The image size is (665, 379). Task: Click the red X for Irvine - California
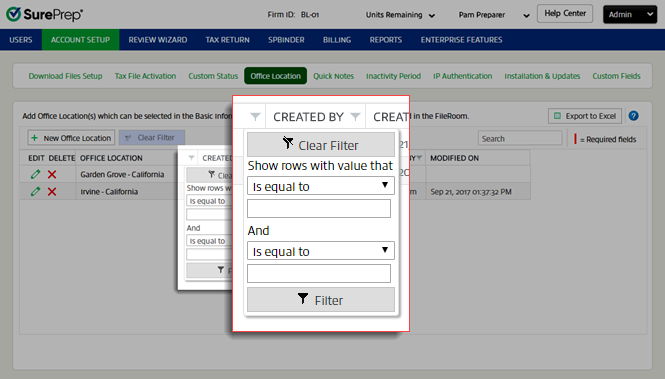pyautogui.click(x=52, y=192)
